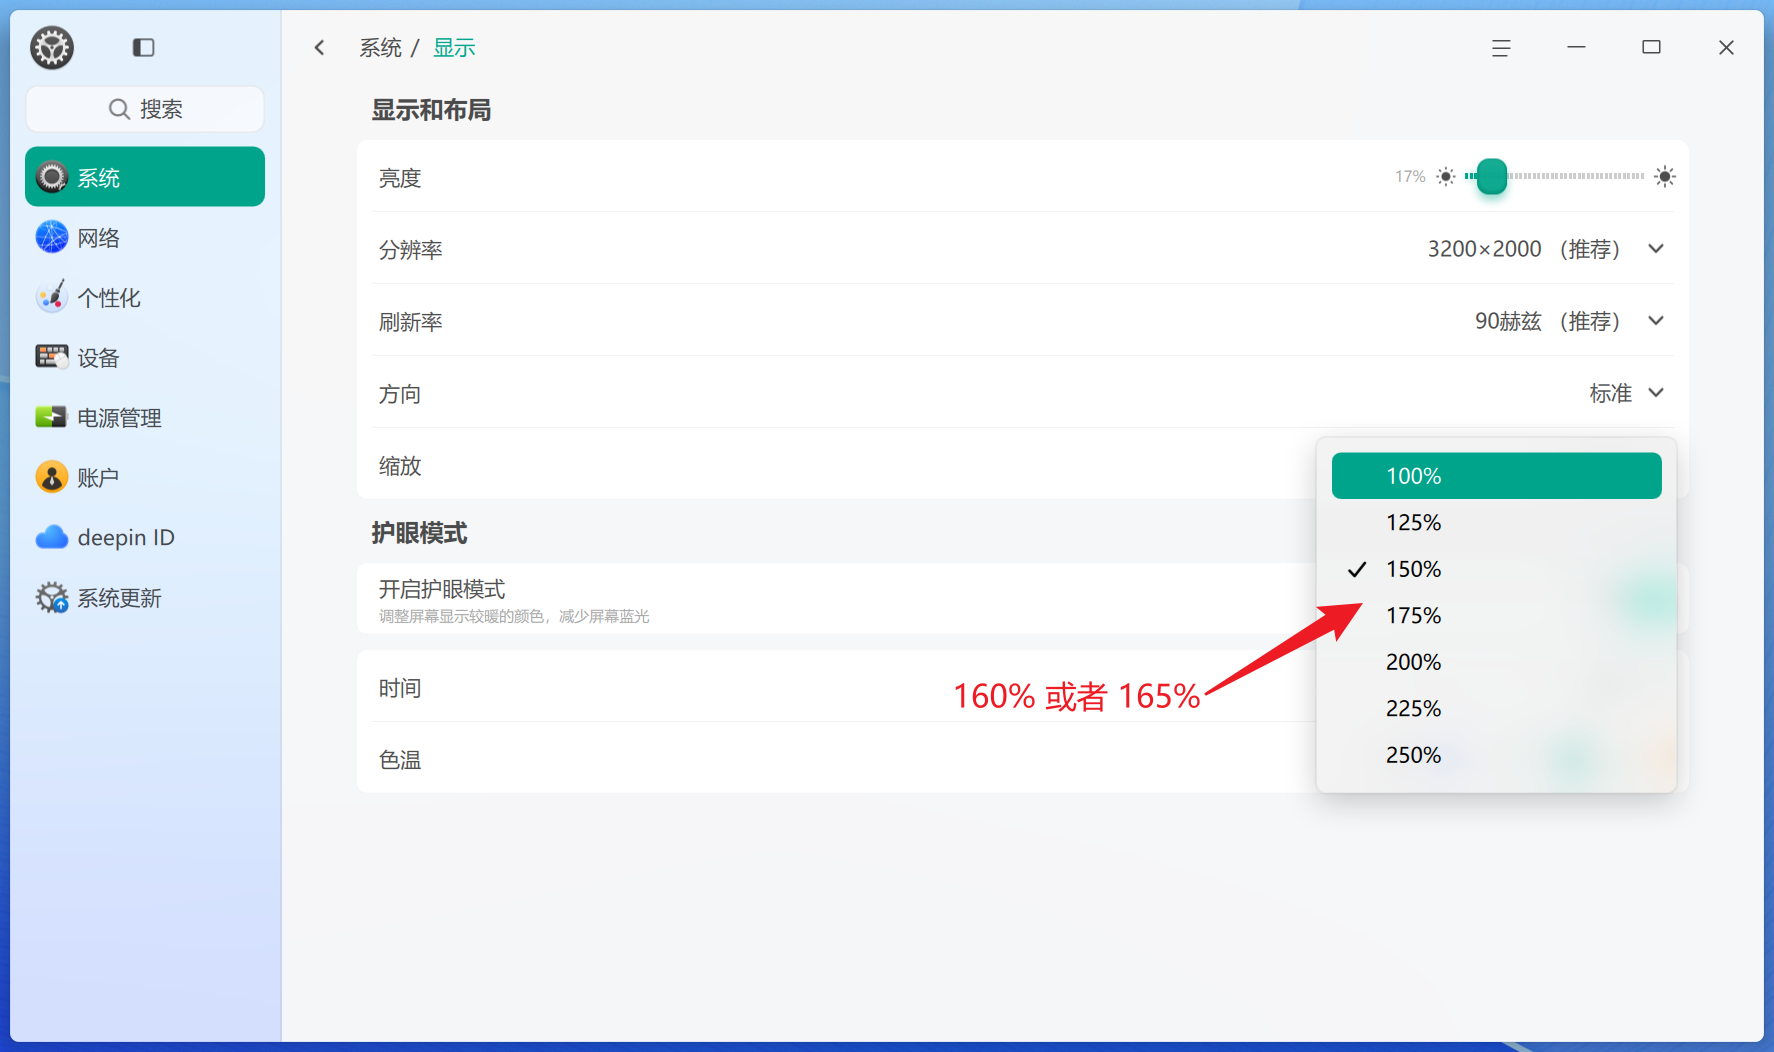Click the high brightness sun icon

[x=1664, y=177]
